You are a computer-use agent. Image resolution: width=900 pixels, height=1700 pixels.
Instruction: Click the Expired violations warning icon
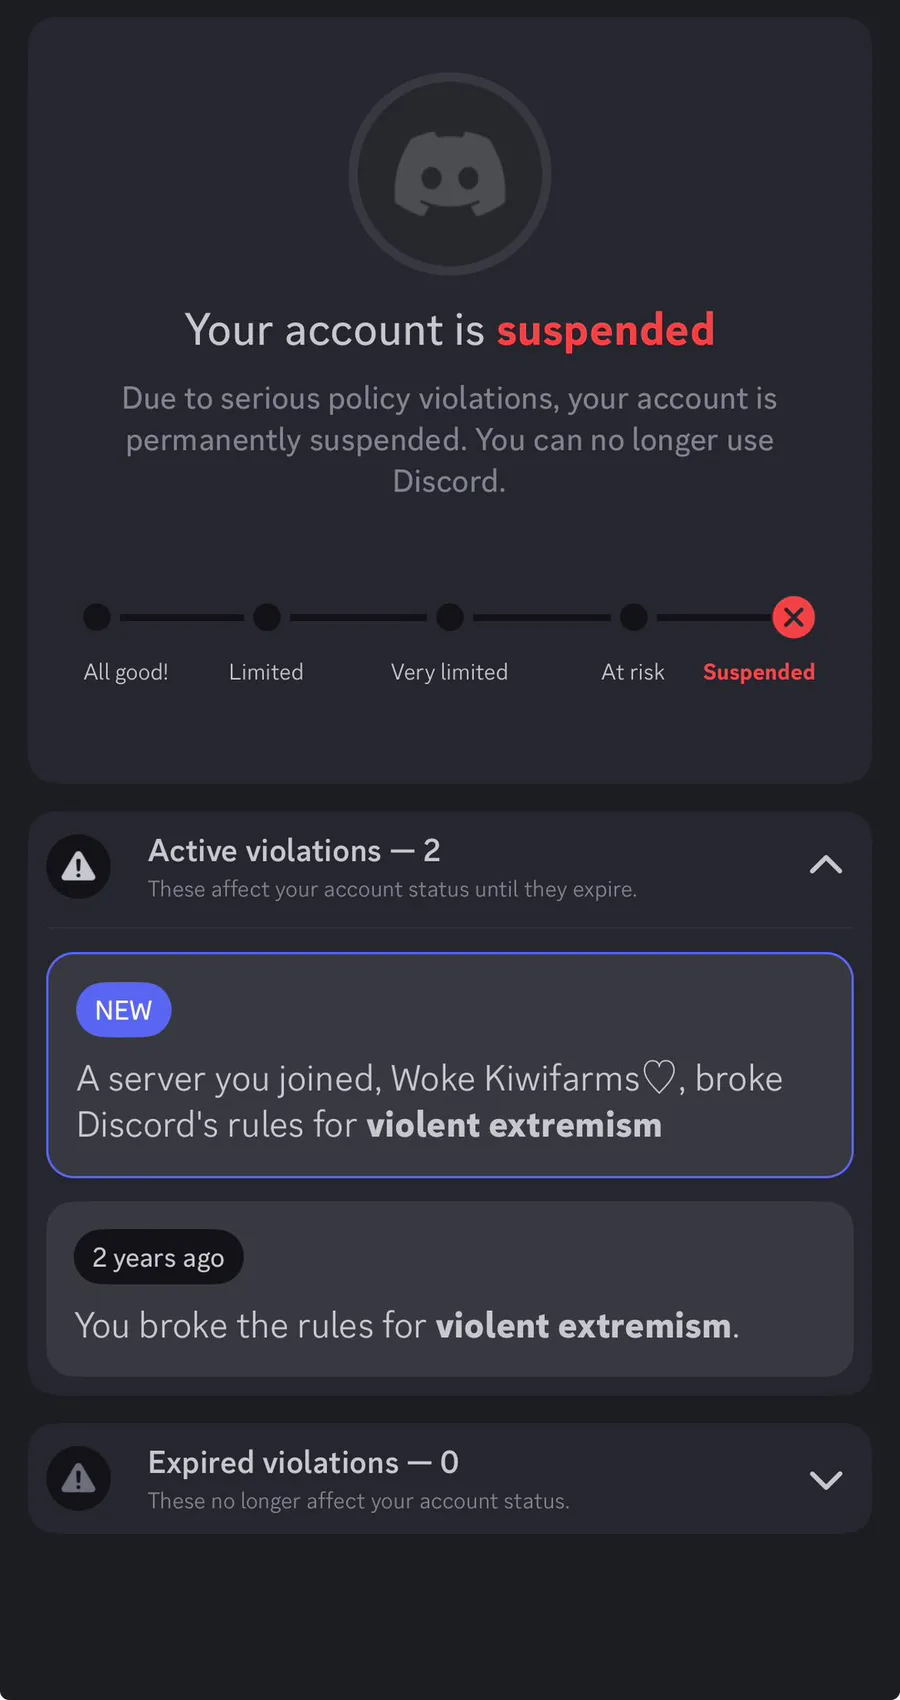click(x=78, y=1478)
